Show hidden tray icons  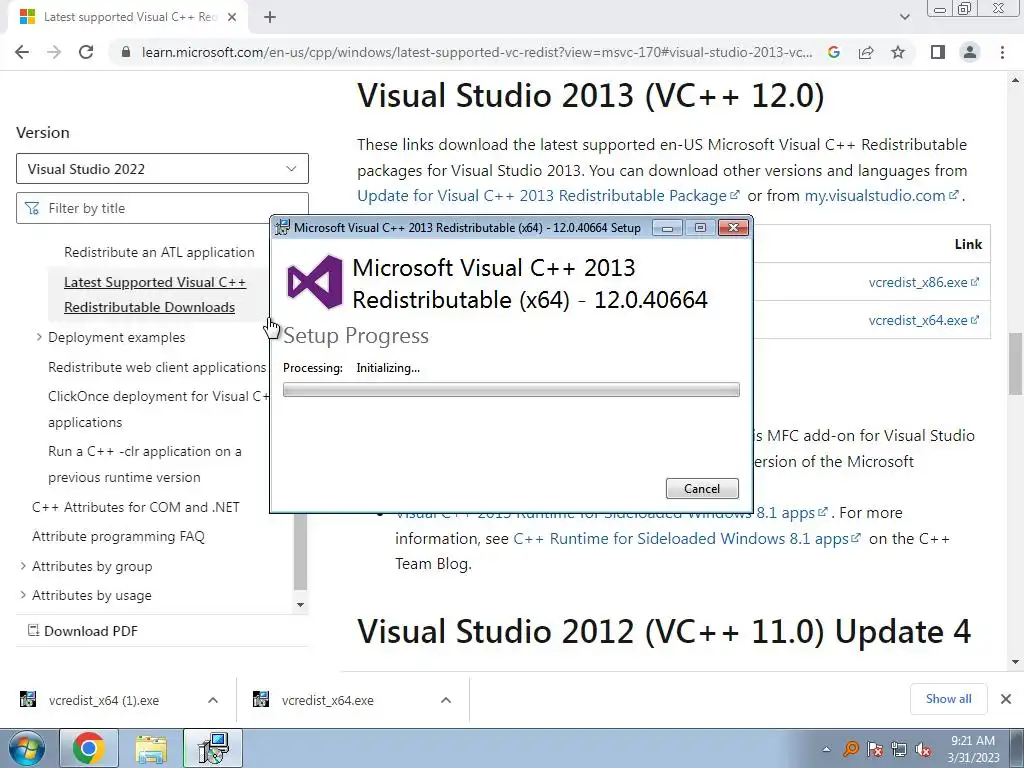(826, 749)
